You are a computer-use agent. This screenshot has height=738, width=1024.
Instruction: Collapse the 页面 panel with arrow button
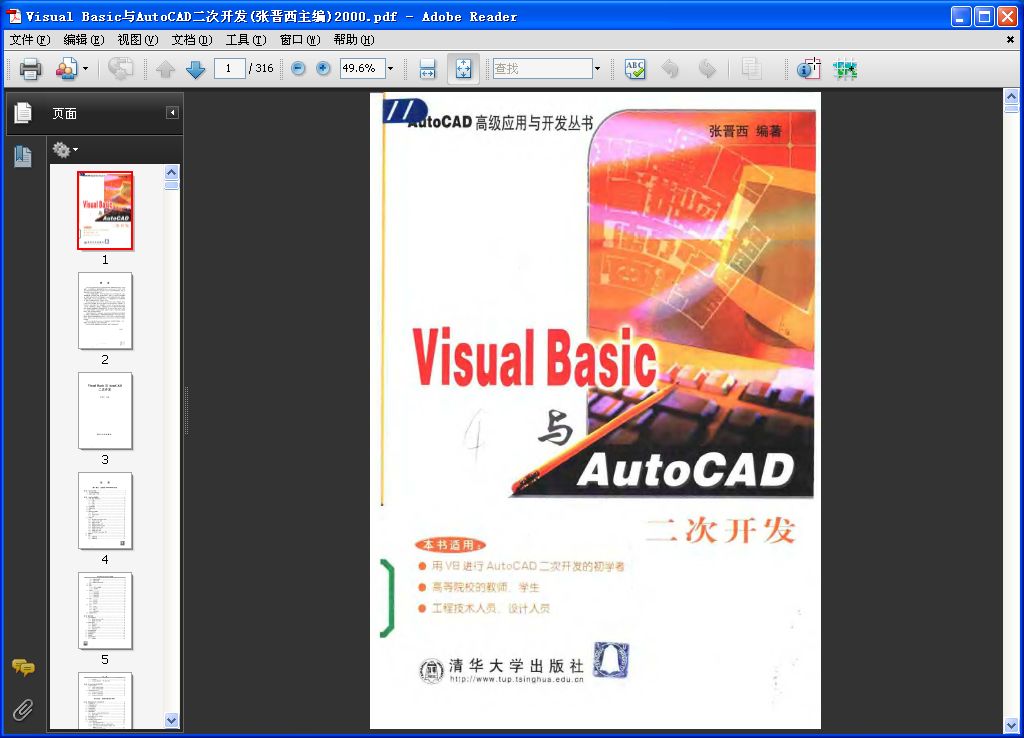172,113
